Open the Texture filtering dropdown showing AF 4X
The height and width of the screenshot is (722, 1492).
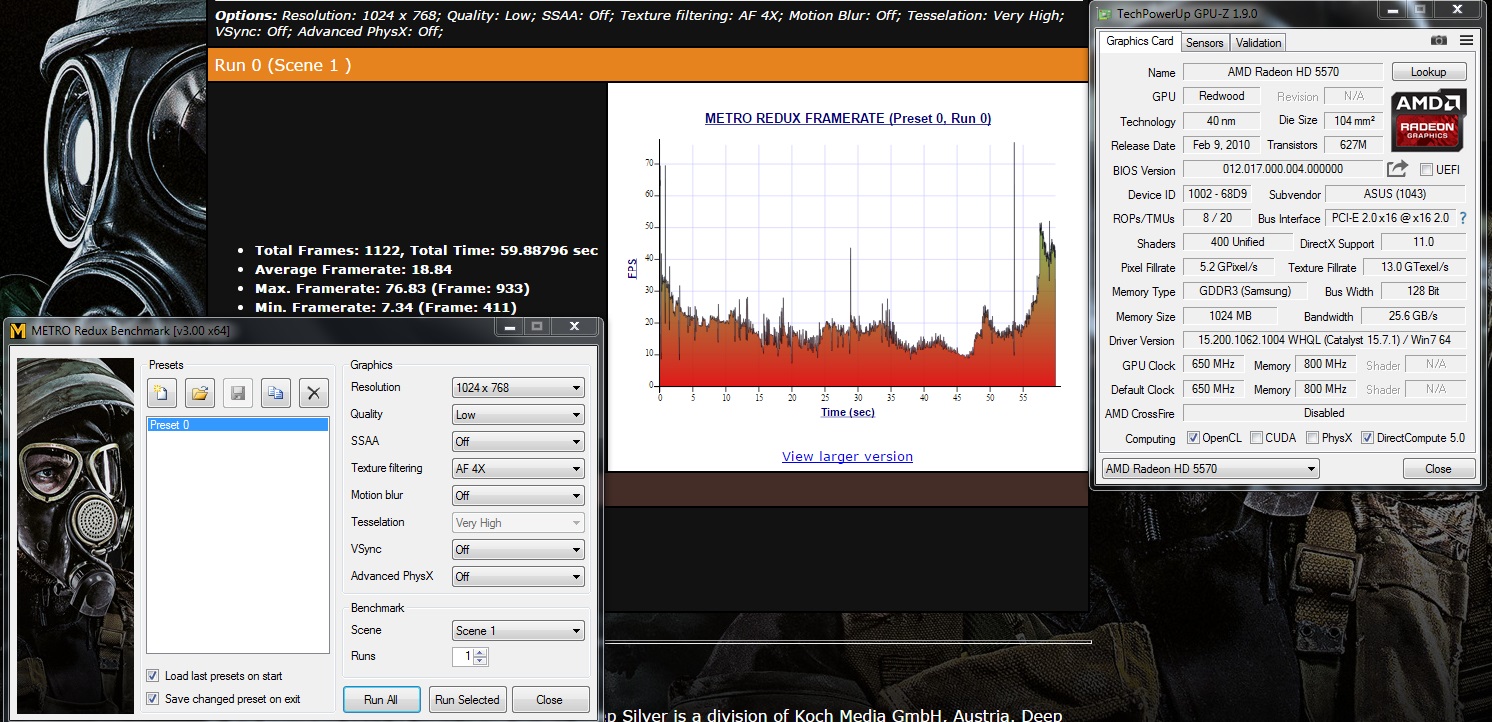[518, 469]
